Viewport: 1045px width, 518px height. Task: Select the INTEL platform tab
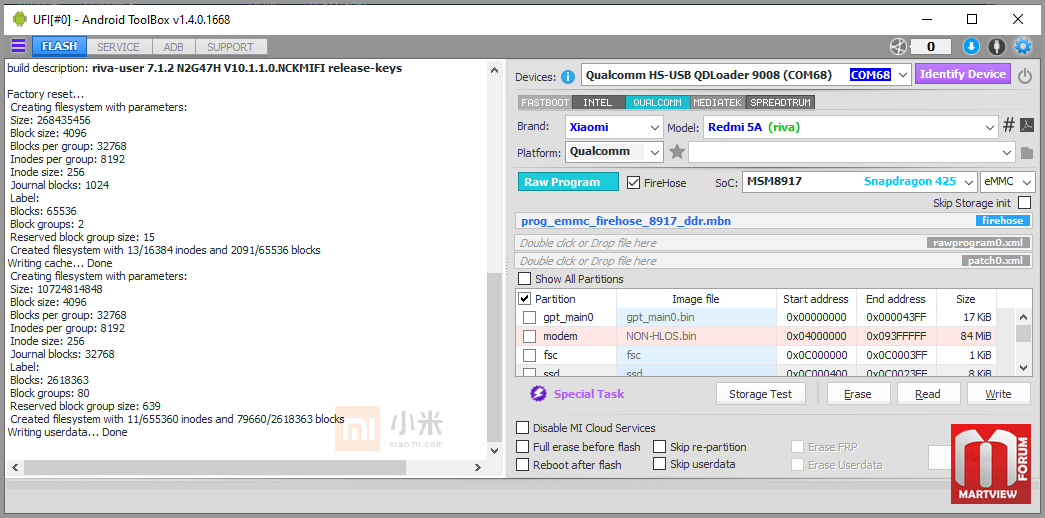tap(598, 103)
